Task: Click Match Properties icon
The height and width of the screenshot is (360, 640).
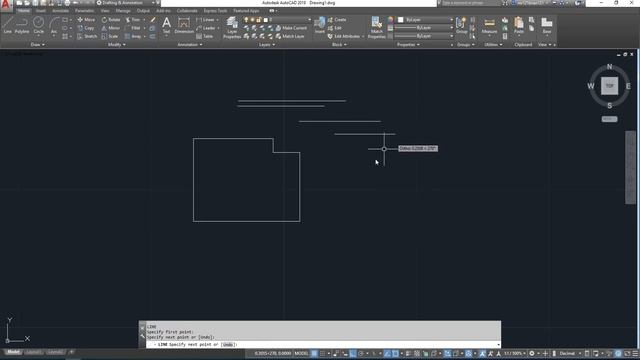Action: [376, 28]
